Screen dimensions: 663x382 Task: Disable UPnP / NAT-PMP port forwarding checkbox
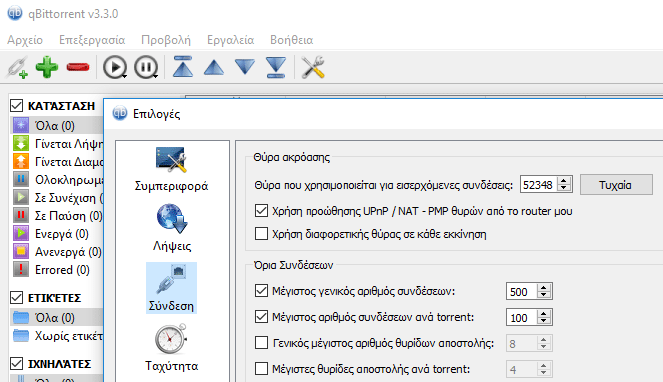click(261, 211)
